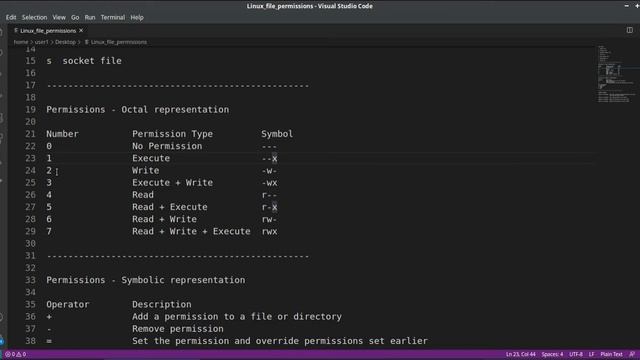Screen dimensions: 640x360
Task: Click the number '7' on line 29
Action: 49,231
